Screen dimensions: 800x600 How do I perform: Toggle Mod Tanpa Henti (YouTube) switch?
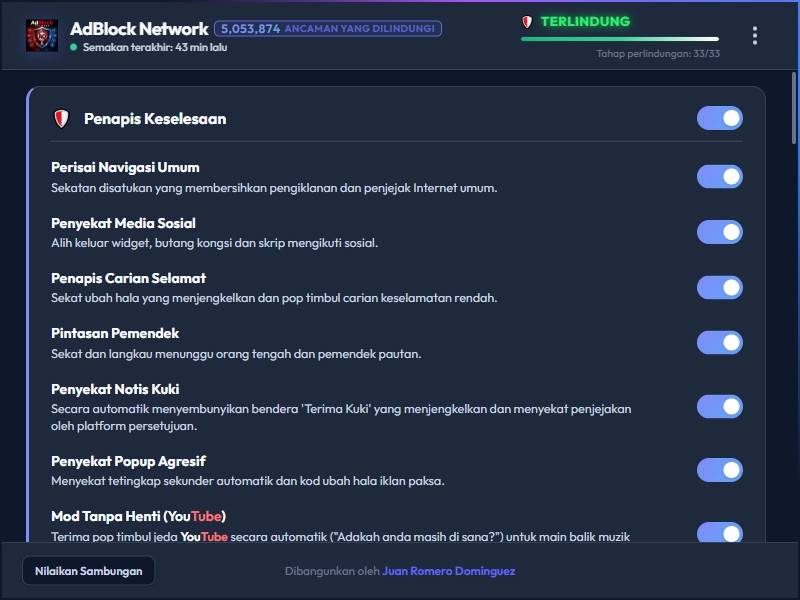point(719,532)
